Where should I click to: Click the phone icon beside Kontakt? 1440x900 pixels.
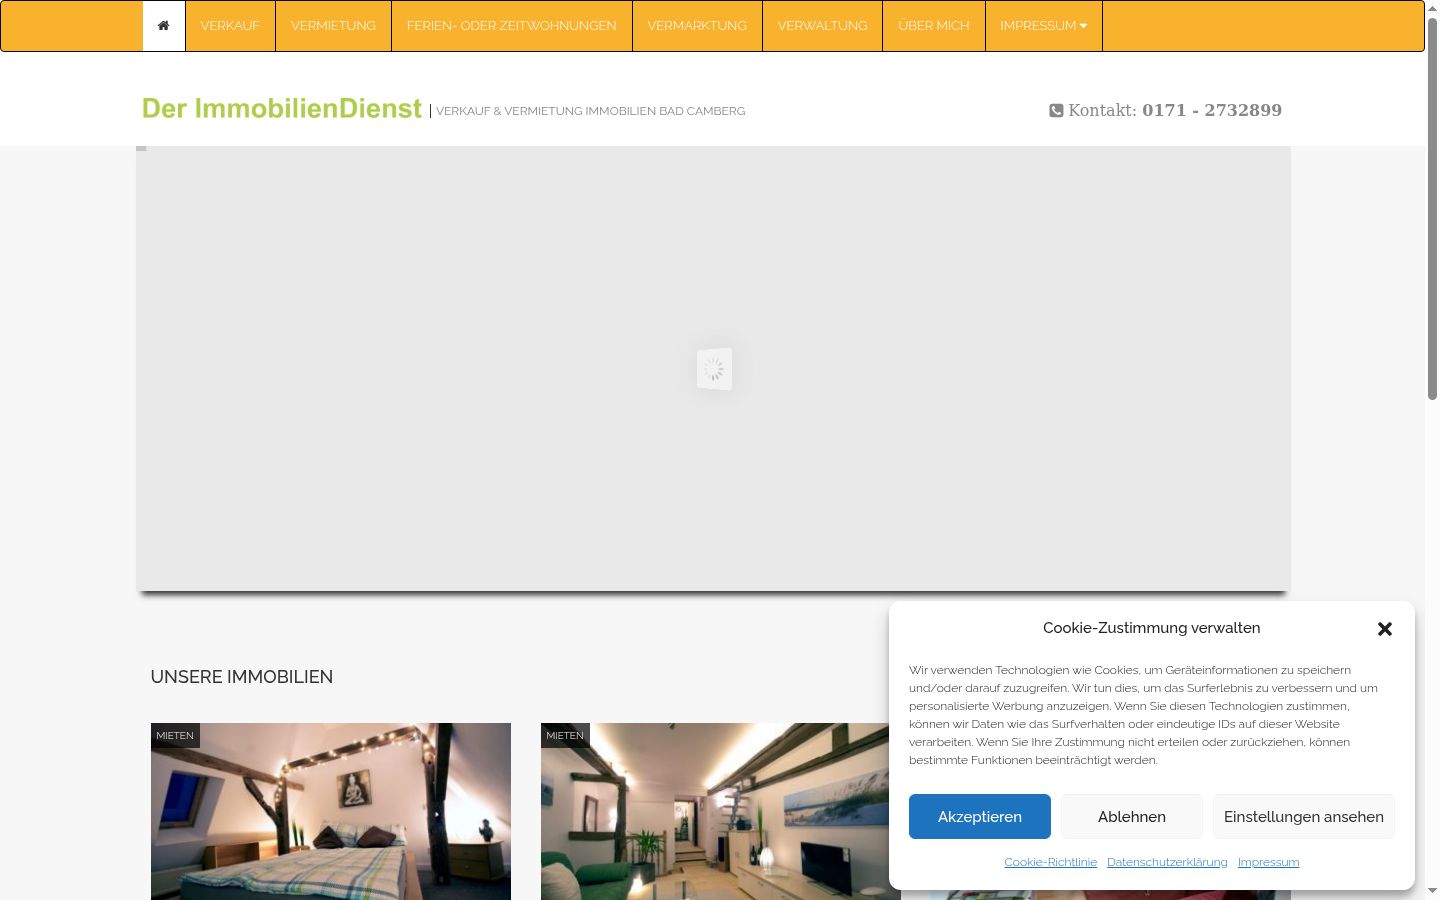point(1056,110)
